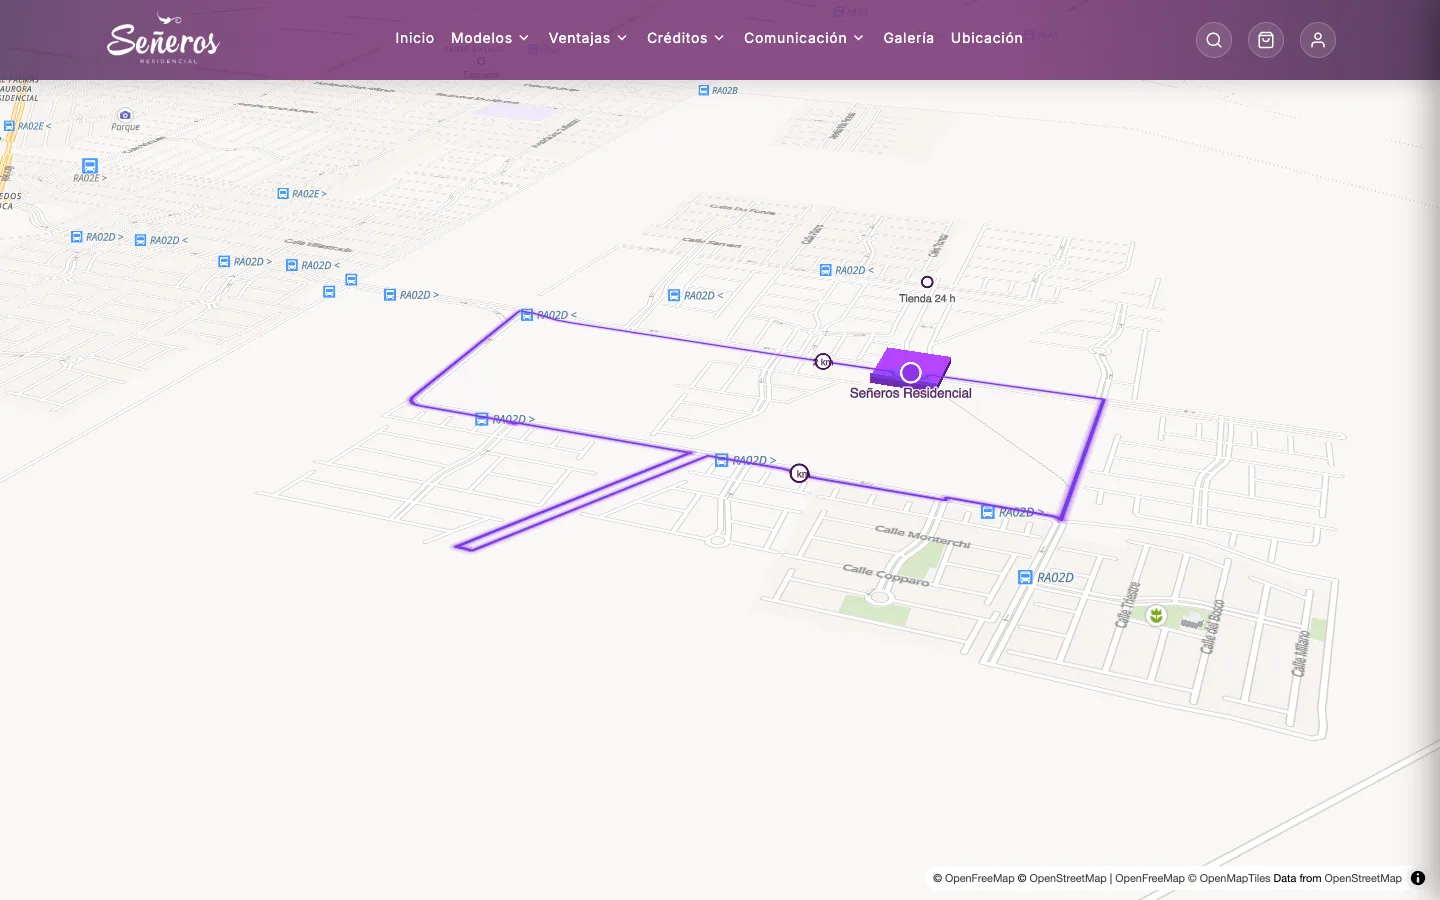Open the user account icon
Screen dimensions: 1440x900
1318,40
